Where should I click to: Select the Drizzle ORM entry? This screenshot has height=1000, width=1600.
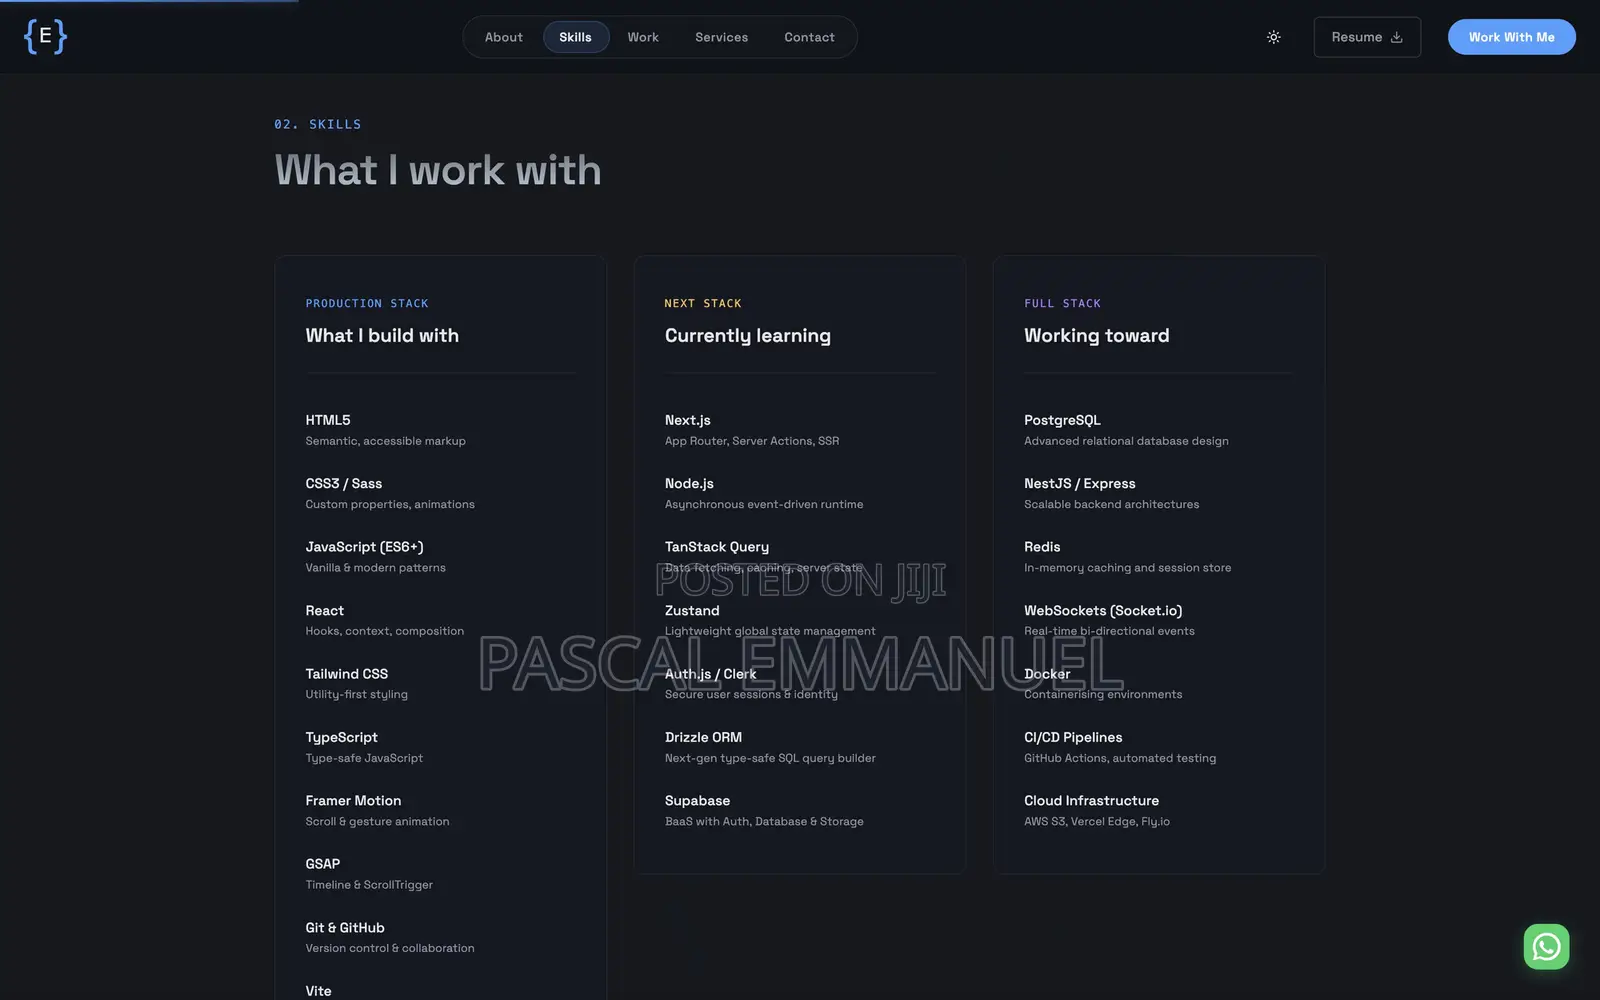(x=703, y=737)
